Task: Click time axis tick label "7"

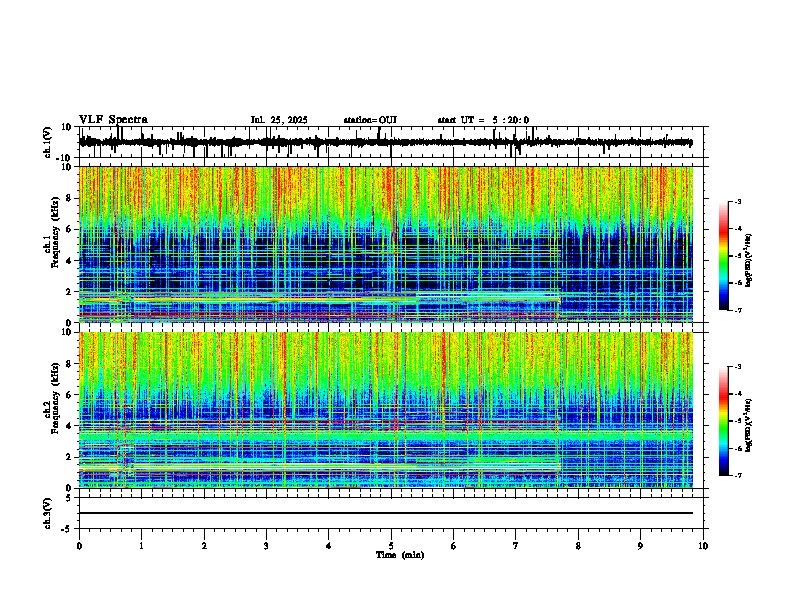Action: click(516, 546)
